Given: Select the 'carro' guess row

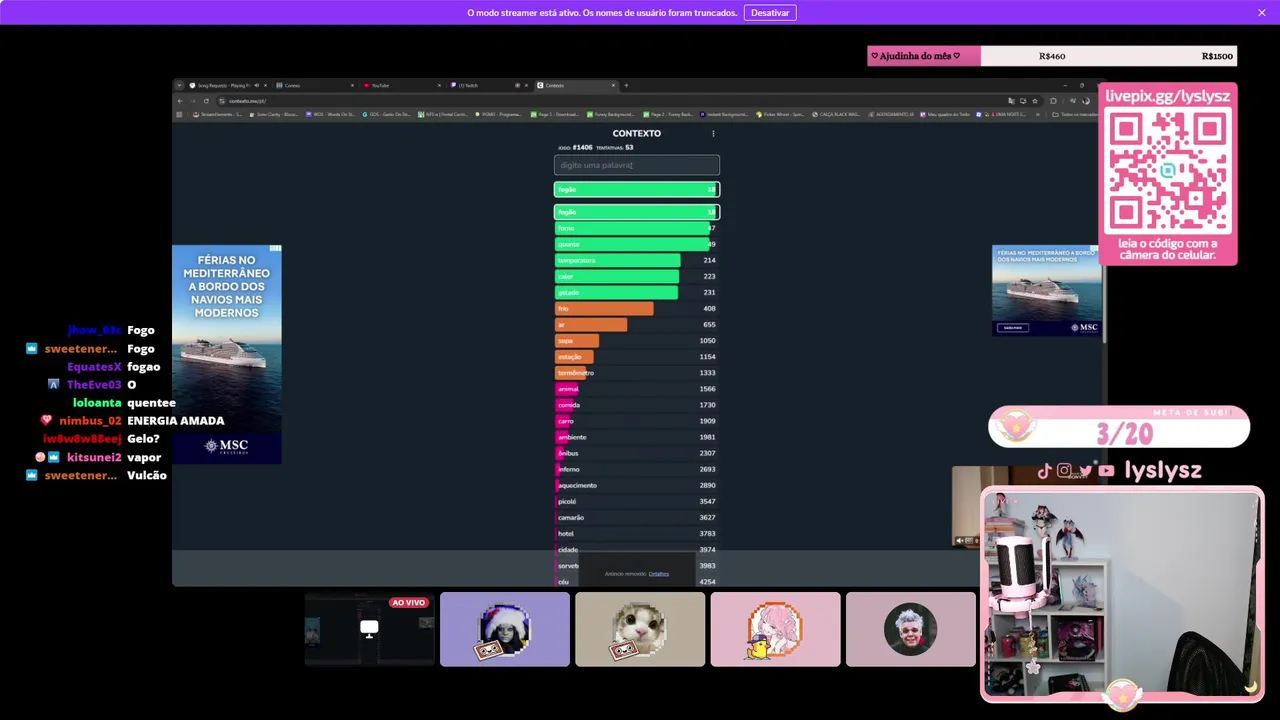Looking at the screenshot, I should [637, 421].
